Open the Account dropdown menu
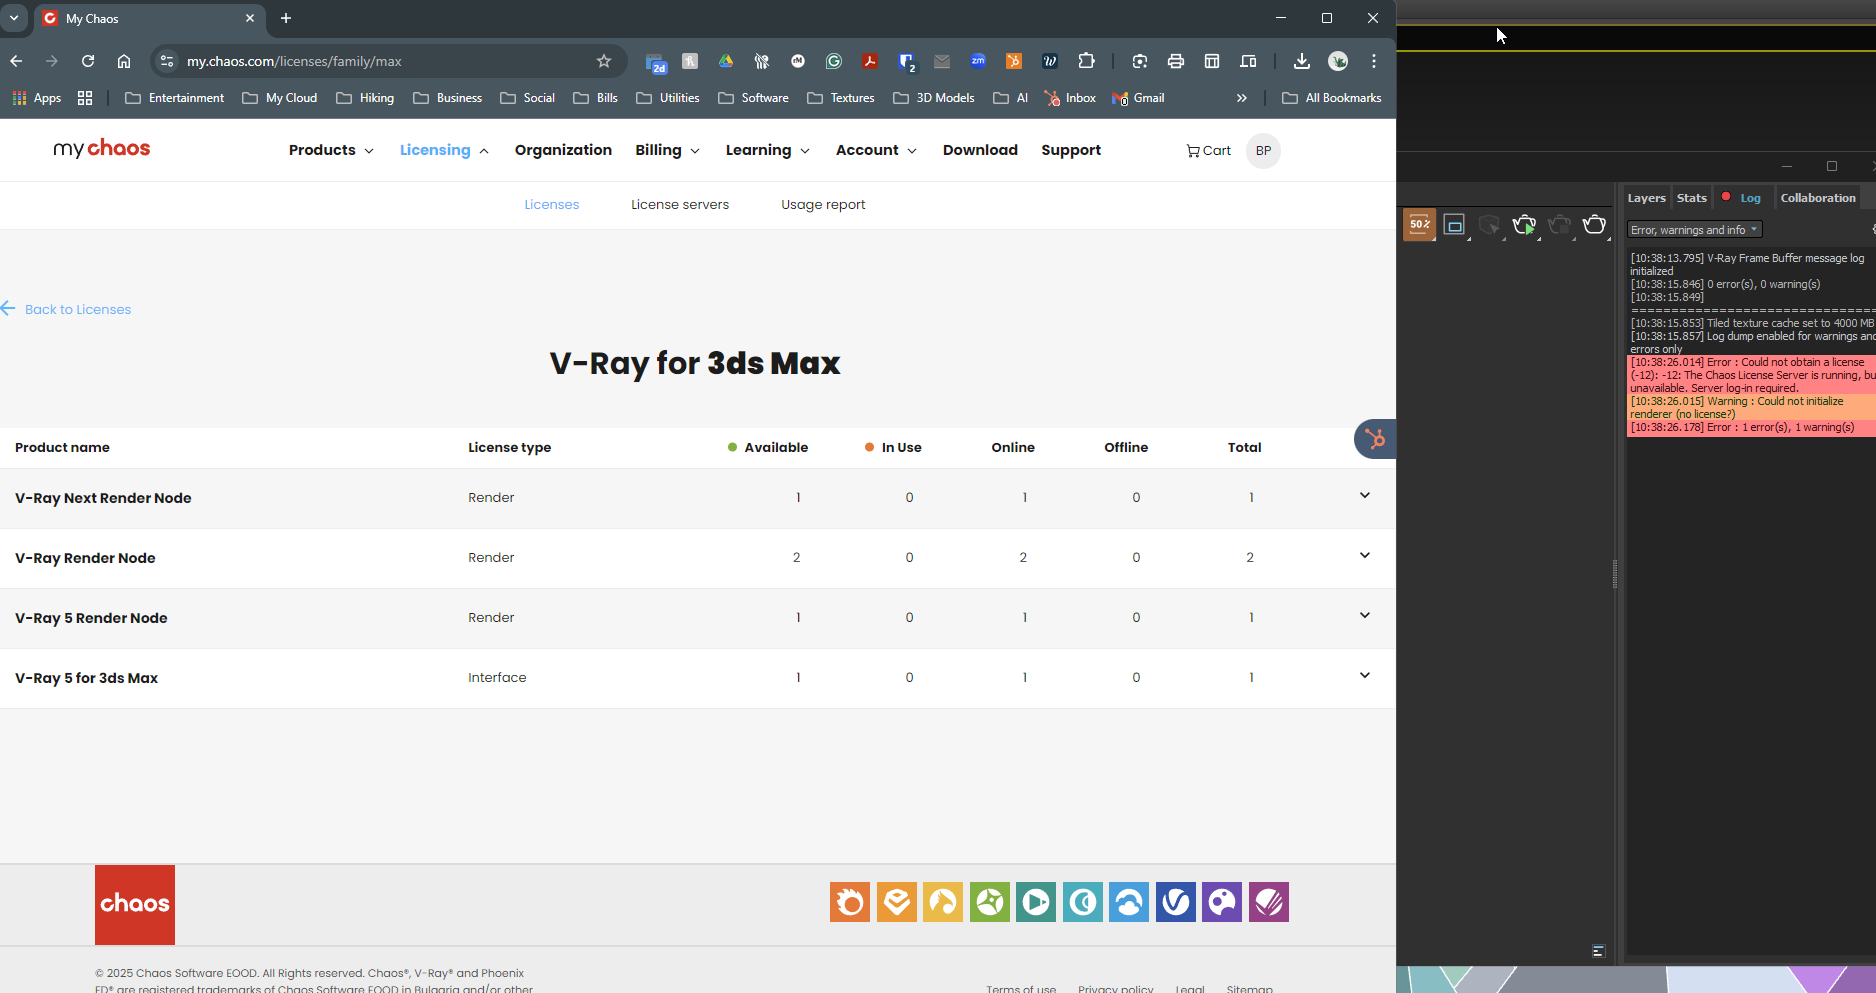The height and width of the screenshot is (993, 1876). point(876,150)
